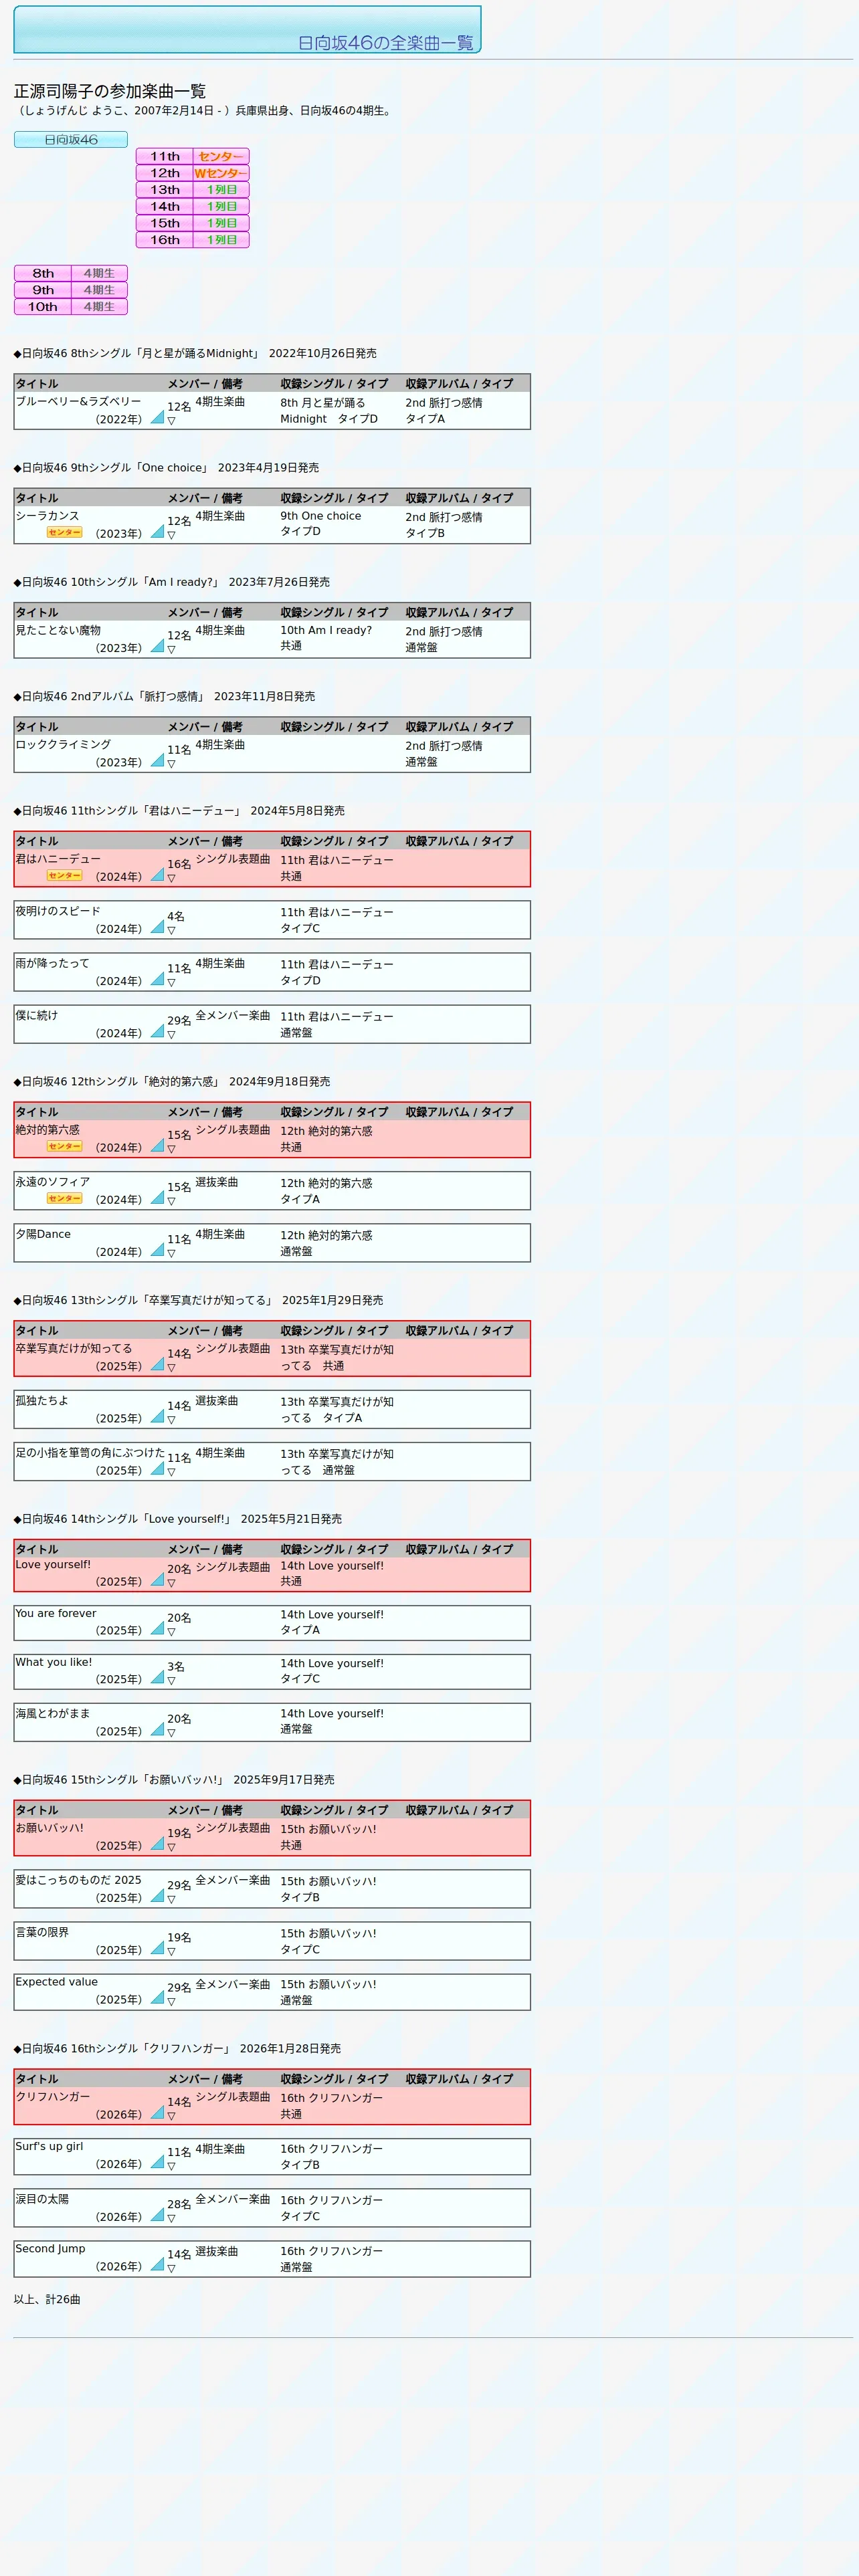The height and width of the screenshot is (2576, 859).
Task: Expand member arrow for 愛はこっちのものだ 2025
Action: [x=171, y=1900]
